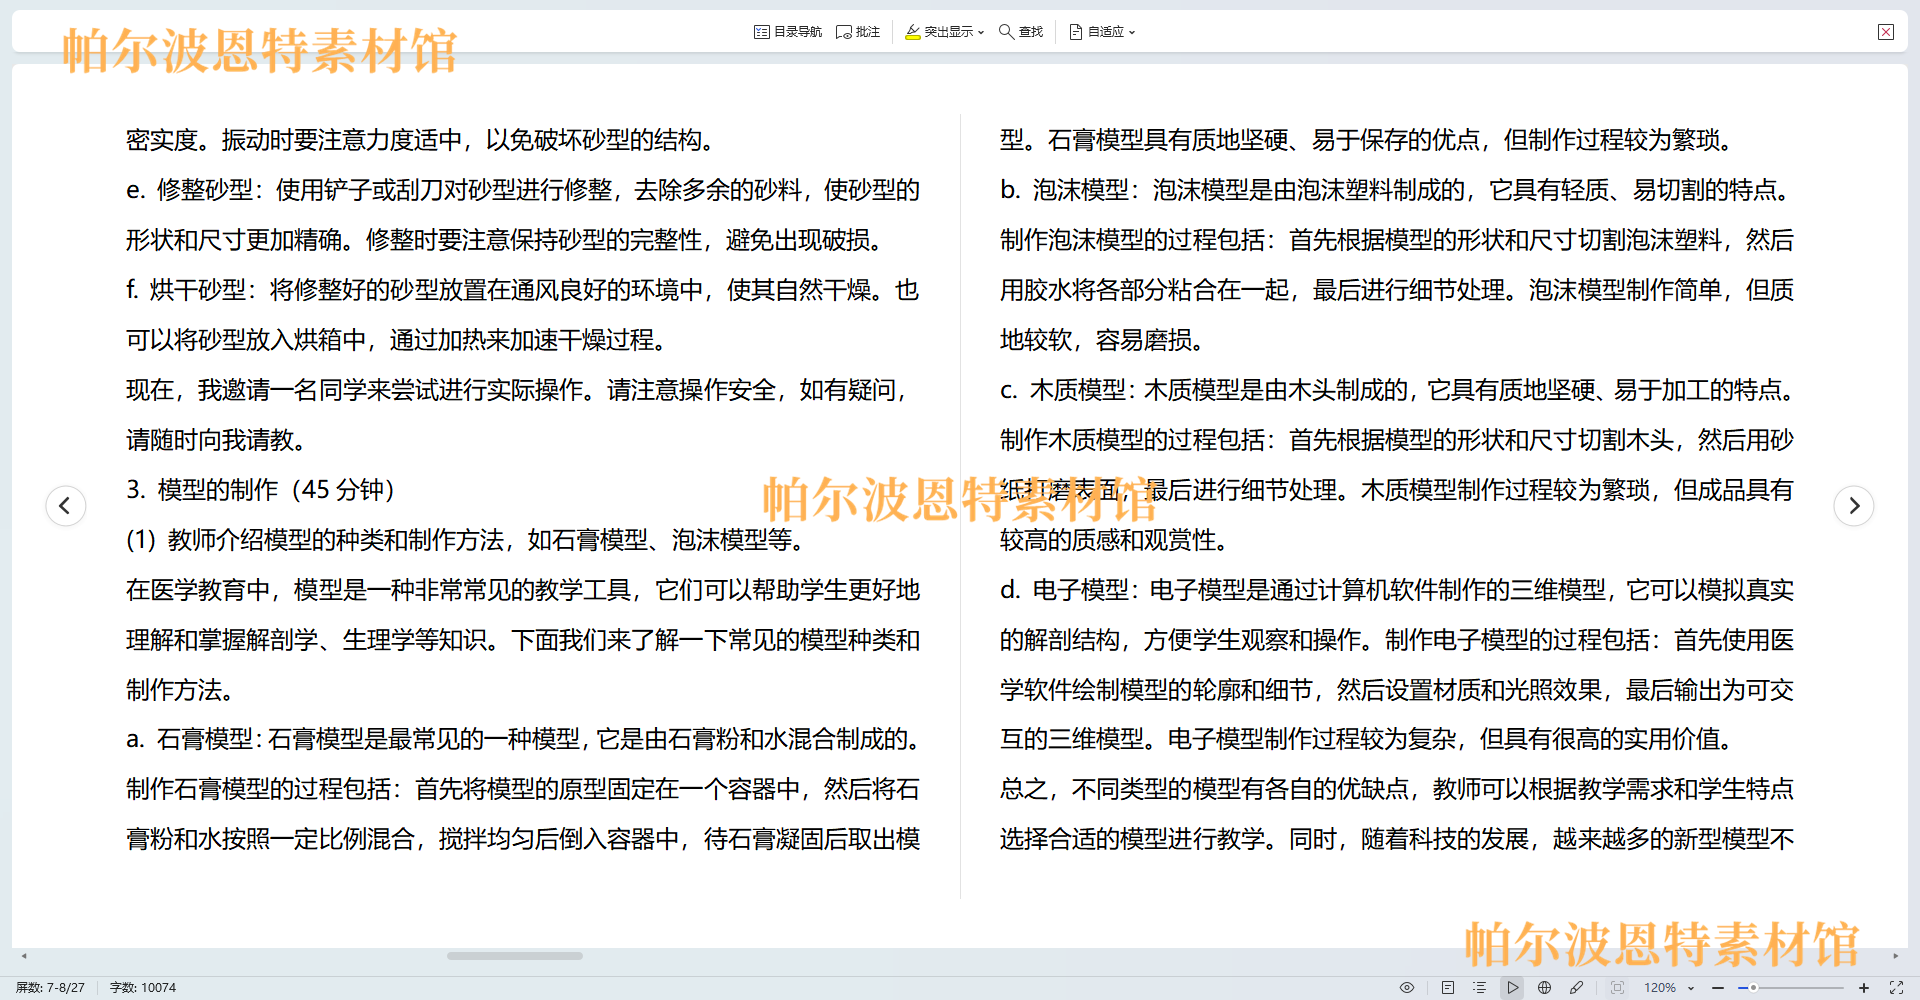Open the 自适应 fit mode dropdown
Viewport: 1920px width, 1000px height.
click(1102, 32)
